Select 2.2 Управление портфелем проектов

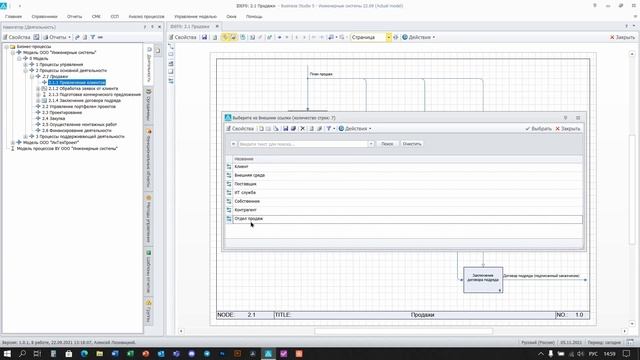pyautogui.click(x=79, y=107)
